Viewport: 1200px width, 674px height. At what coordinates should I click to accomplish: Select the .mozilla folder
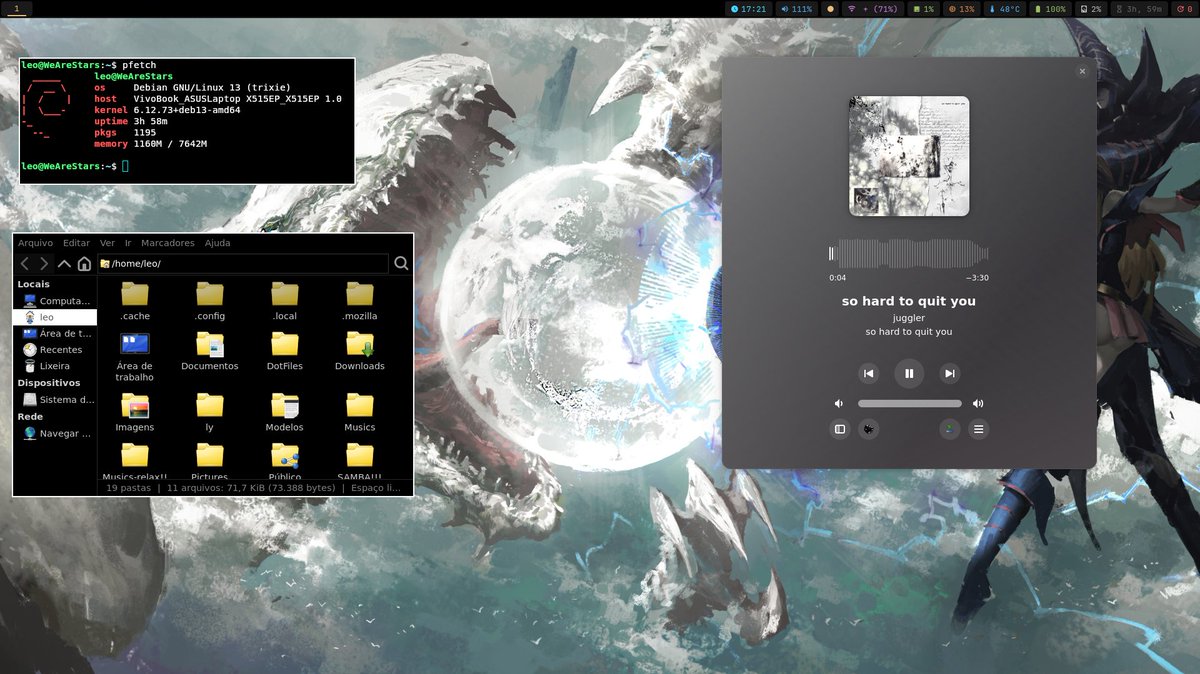click(x=360, y=301)
